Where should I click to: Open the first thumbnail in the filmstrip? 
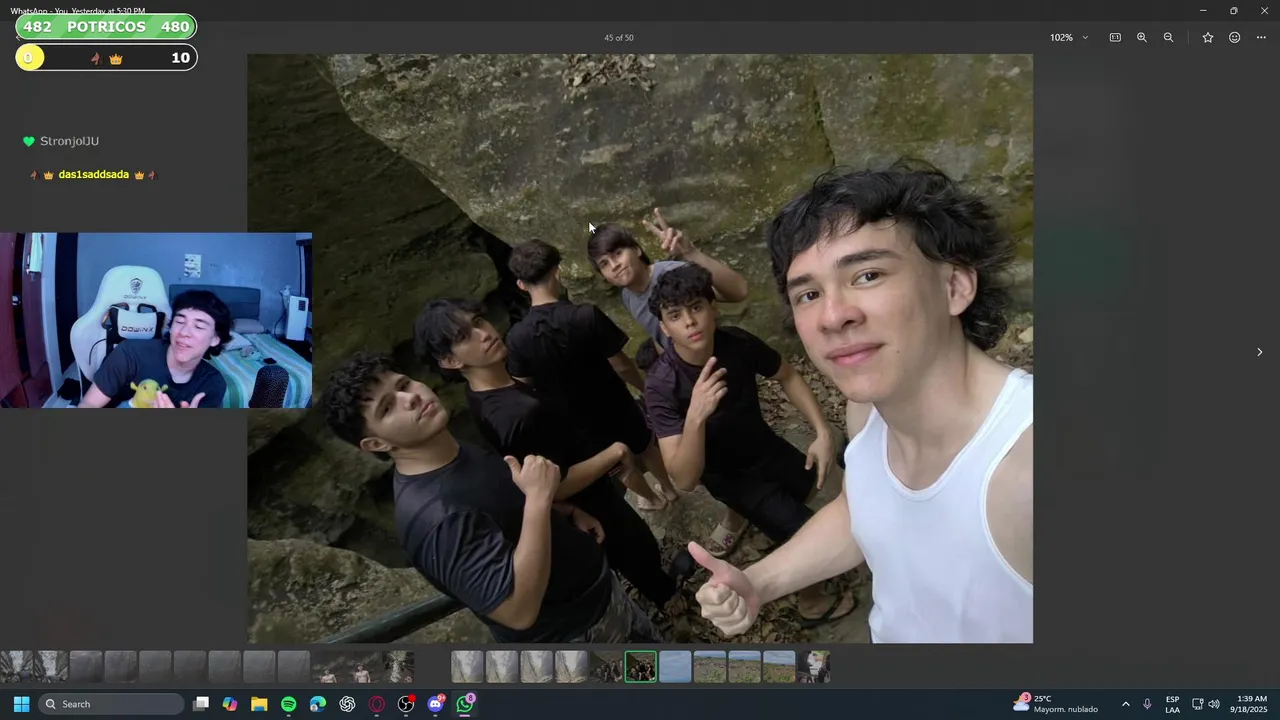coord(16,667)
